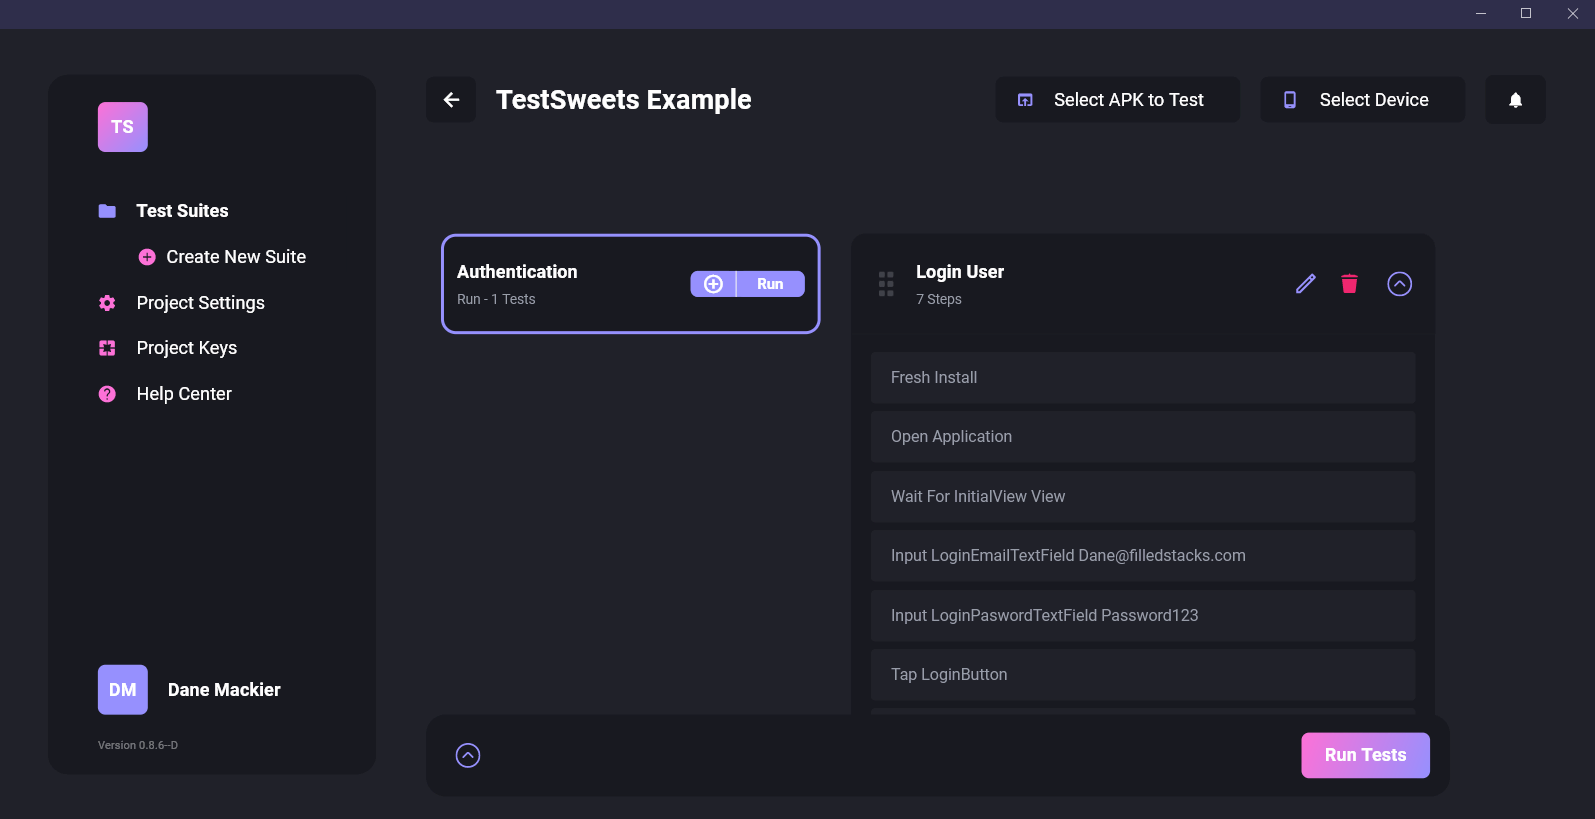The image size is (1595, 819).
Task: Click the plus icon on Authentication suite
Action: [x=713, y=284]
